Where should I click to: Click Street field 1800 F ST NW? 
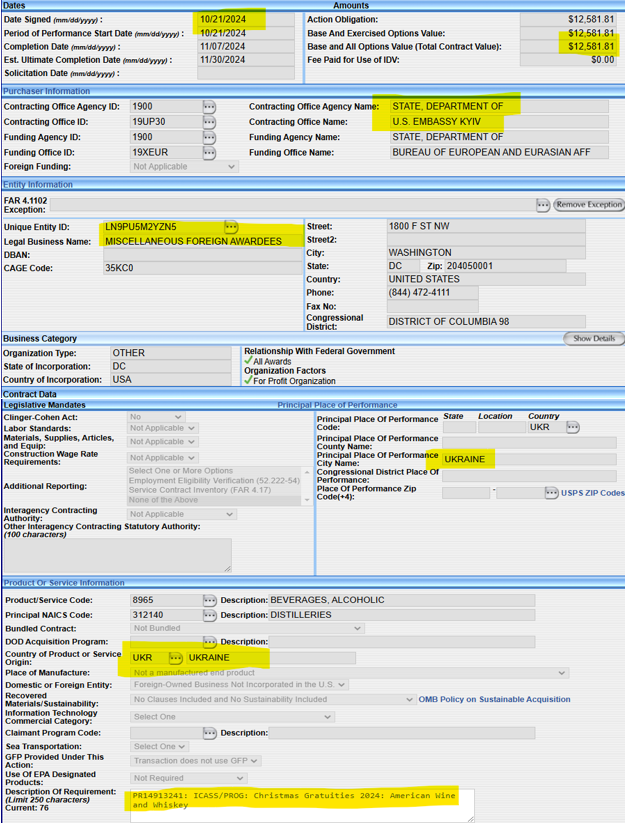[x=486, y=226]
